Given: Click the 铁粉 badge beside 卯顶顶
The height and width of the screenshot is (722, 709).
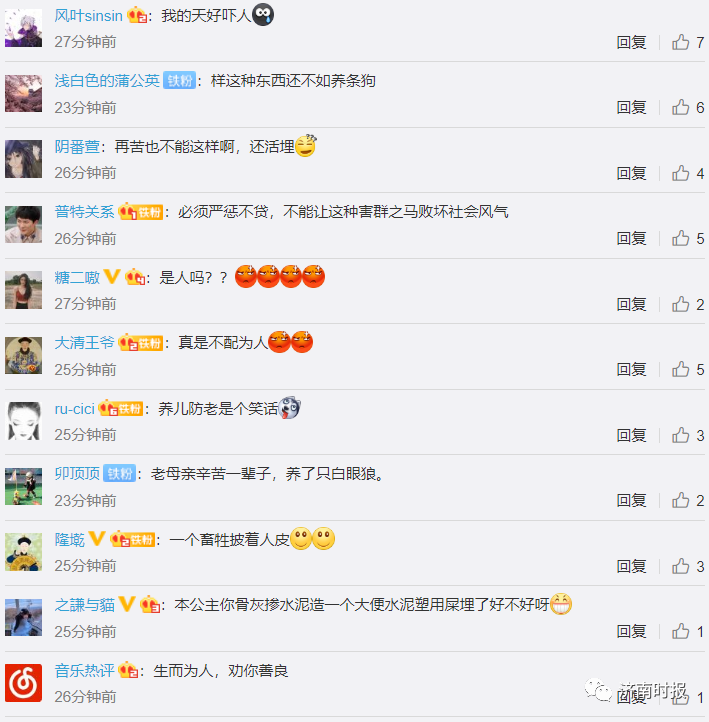Looking at the screenshot, I should [120, 473].
